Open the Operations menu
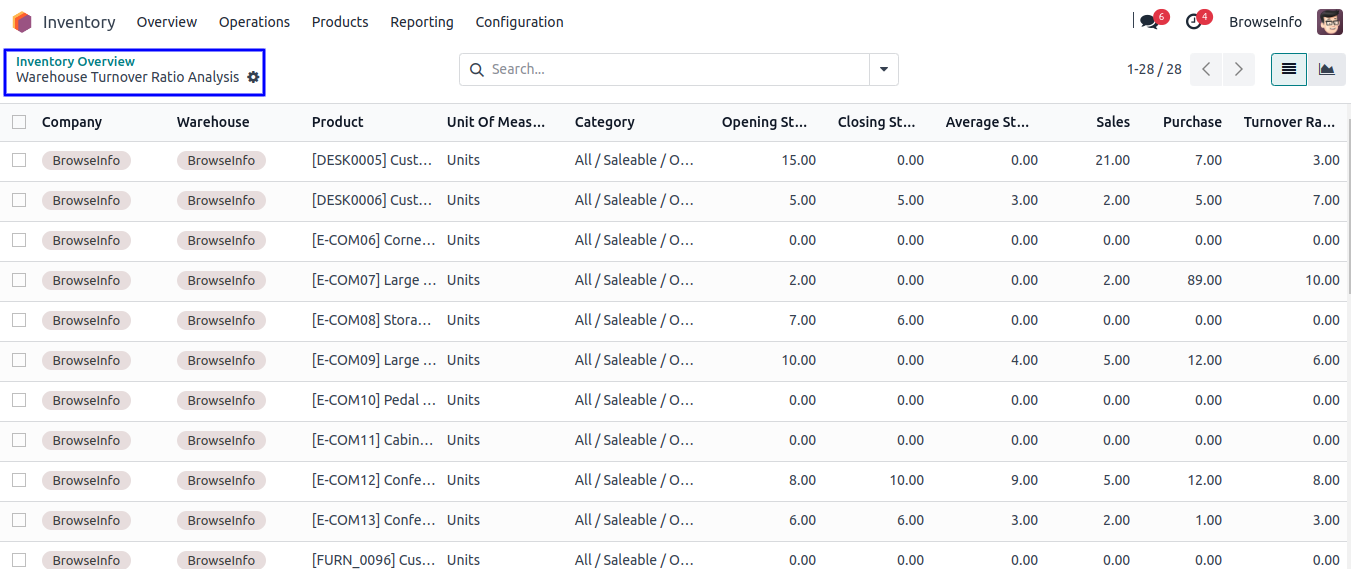1351x569 pixels. coord(254,22)
